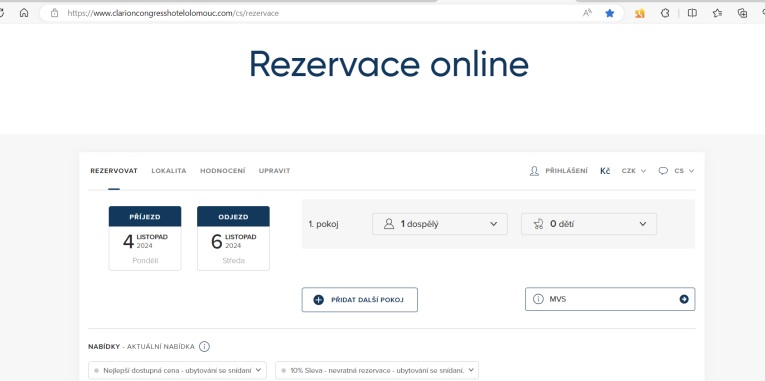The height and width of the screenshot is (381, 765).
Task: Click Přidat další pokoj button
Action: [360, 300]
